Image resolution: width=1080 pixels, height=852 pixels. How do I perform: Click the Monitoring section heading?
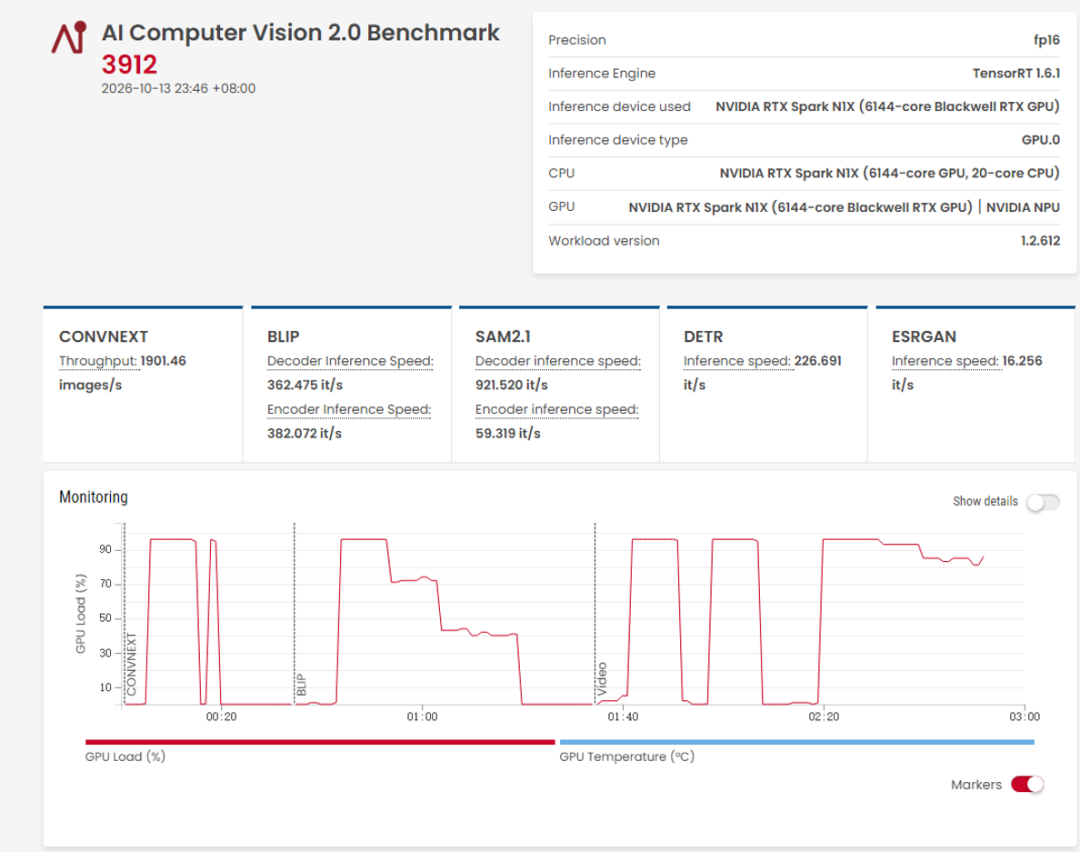coord(94,497)
